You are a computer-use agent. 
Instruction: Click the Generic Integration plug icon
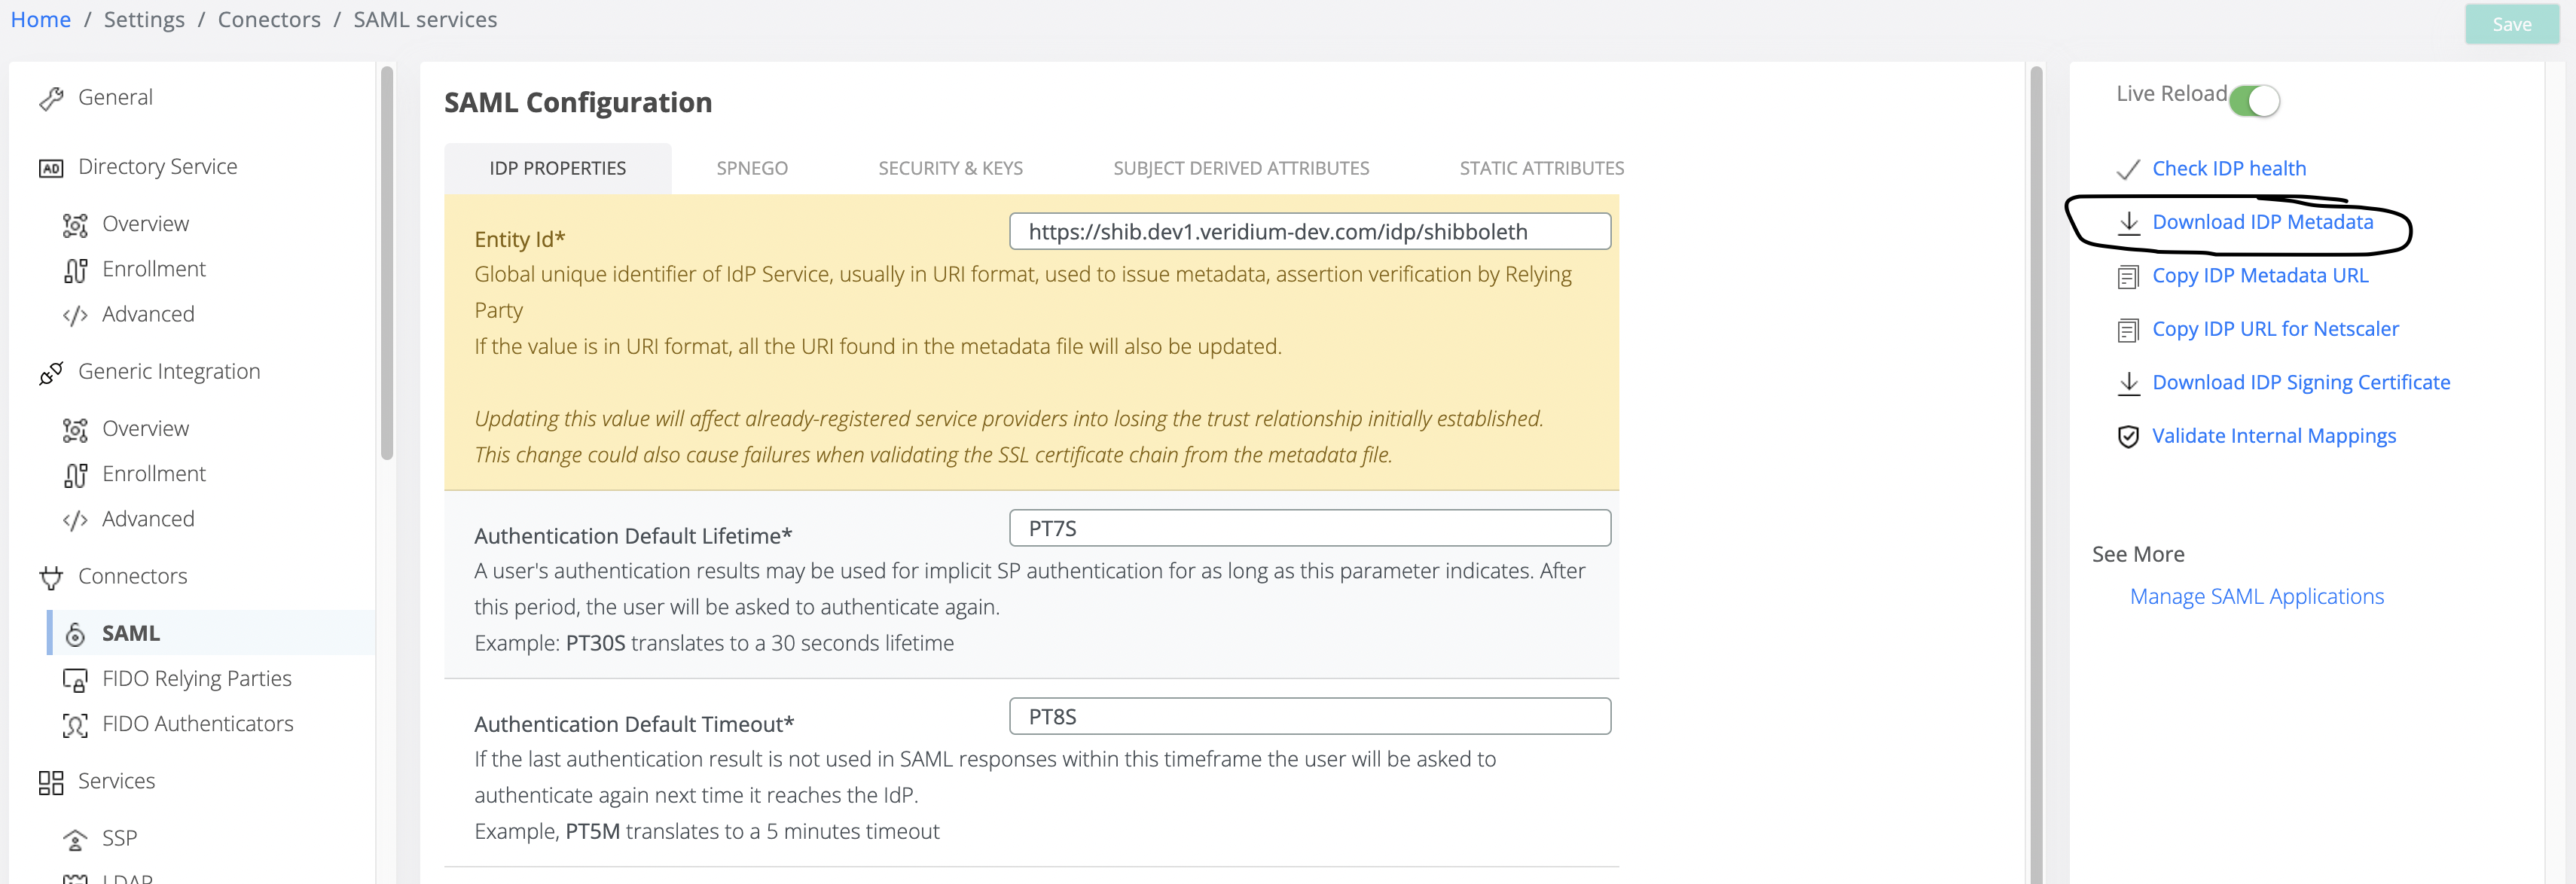point(51,373)
